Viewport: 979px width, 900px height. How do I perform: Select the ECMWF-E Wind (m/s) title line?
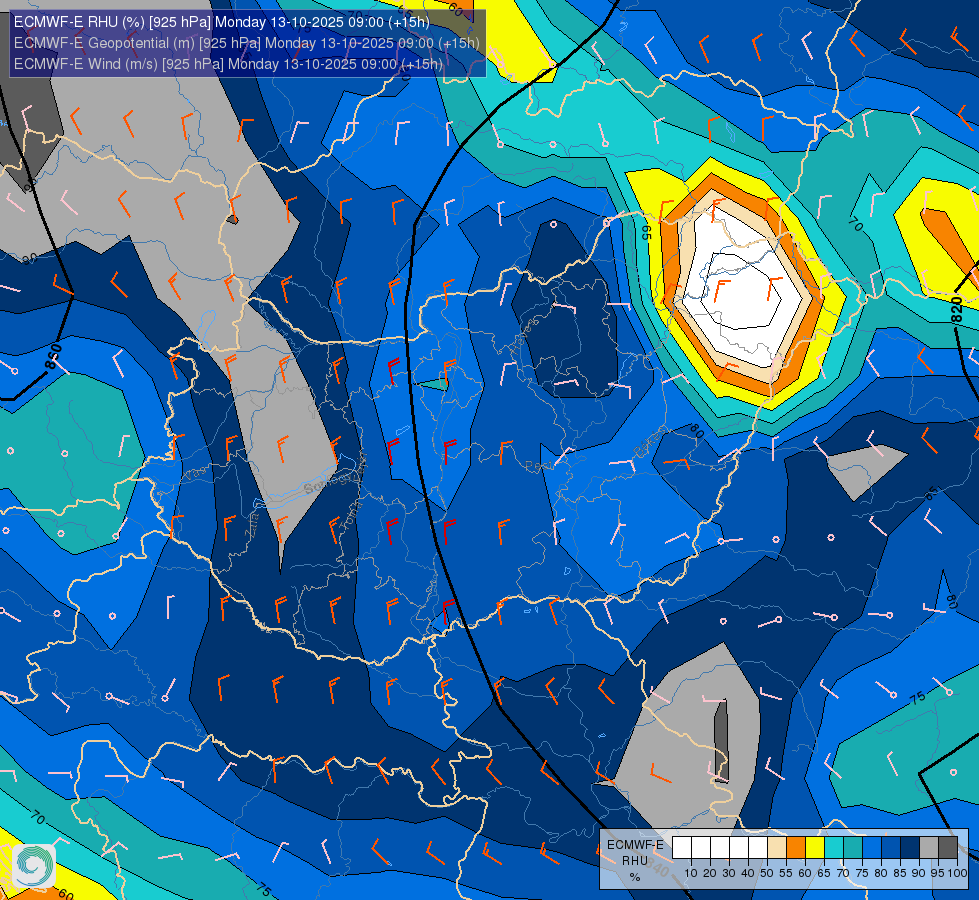point(228,64)
